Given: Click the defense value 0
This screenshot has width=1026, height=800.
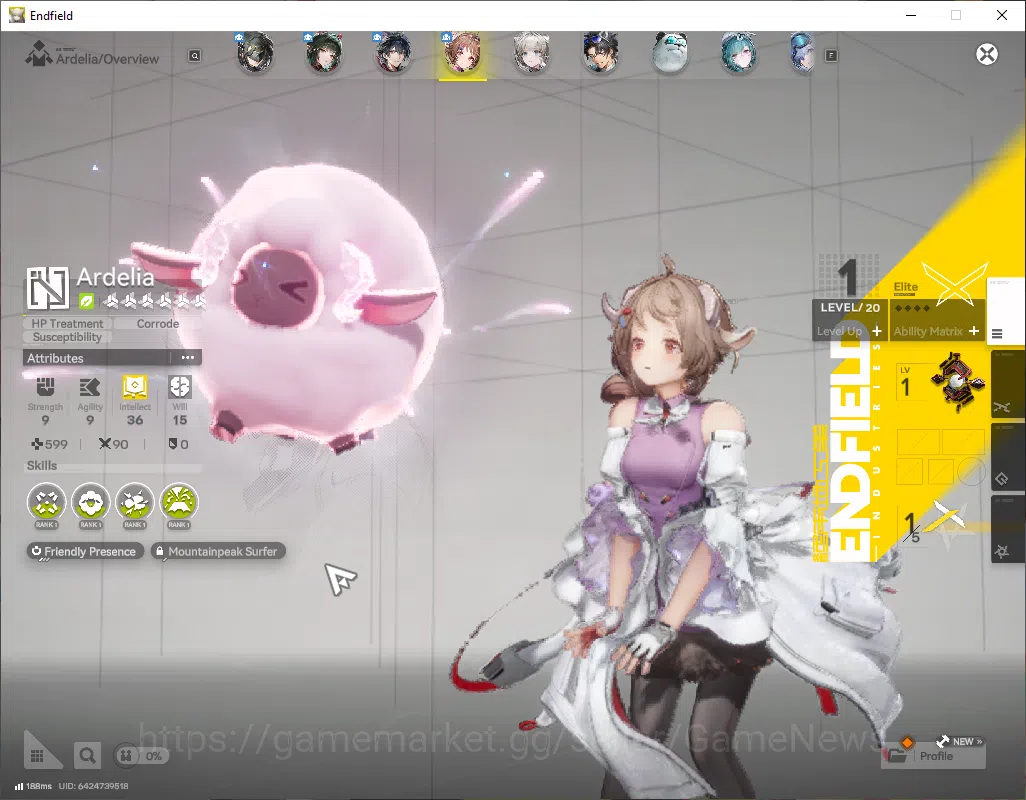Looking at the screenshot, I should coord(179,444).
